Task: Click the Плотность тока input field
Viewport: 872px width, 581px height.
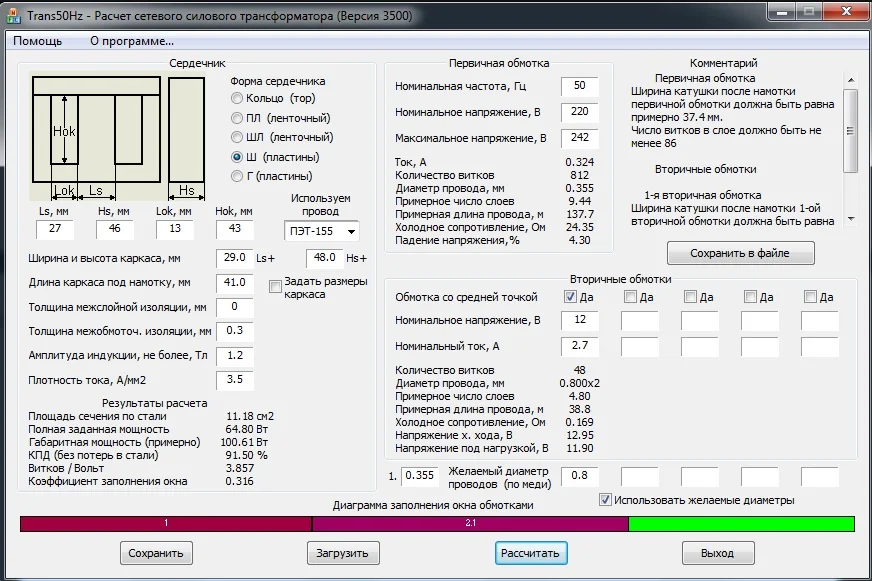Action: pyautogui.click(x=234, y=380)
